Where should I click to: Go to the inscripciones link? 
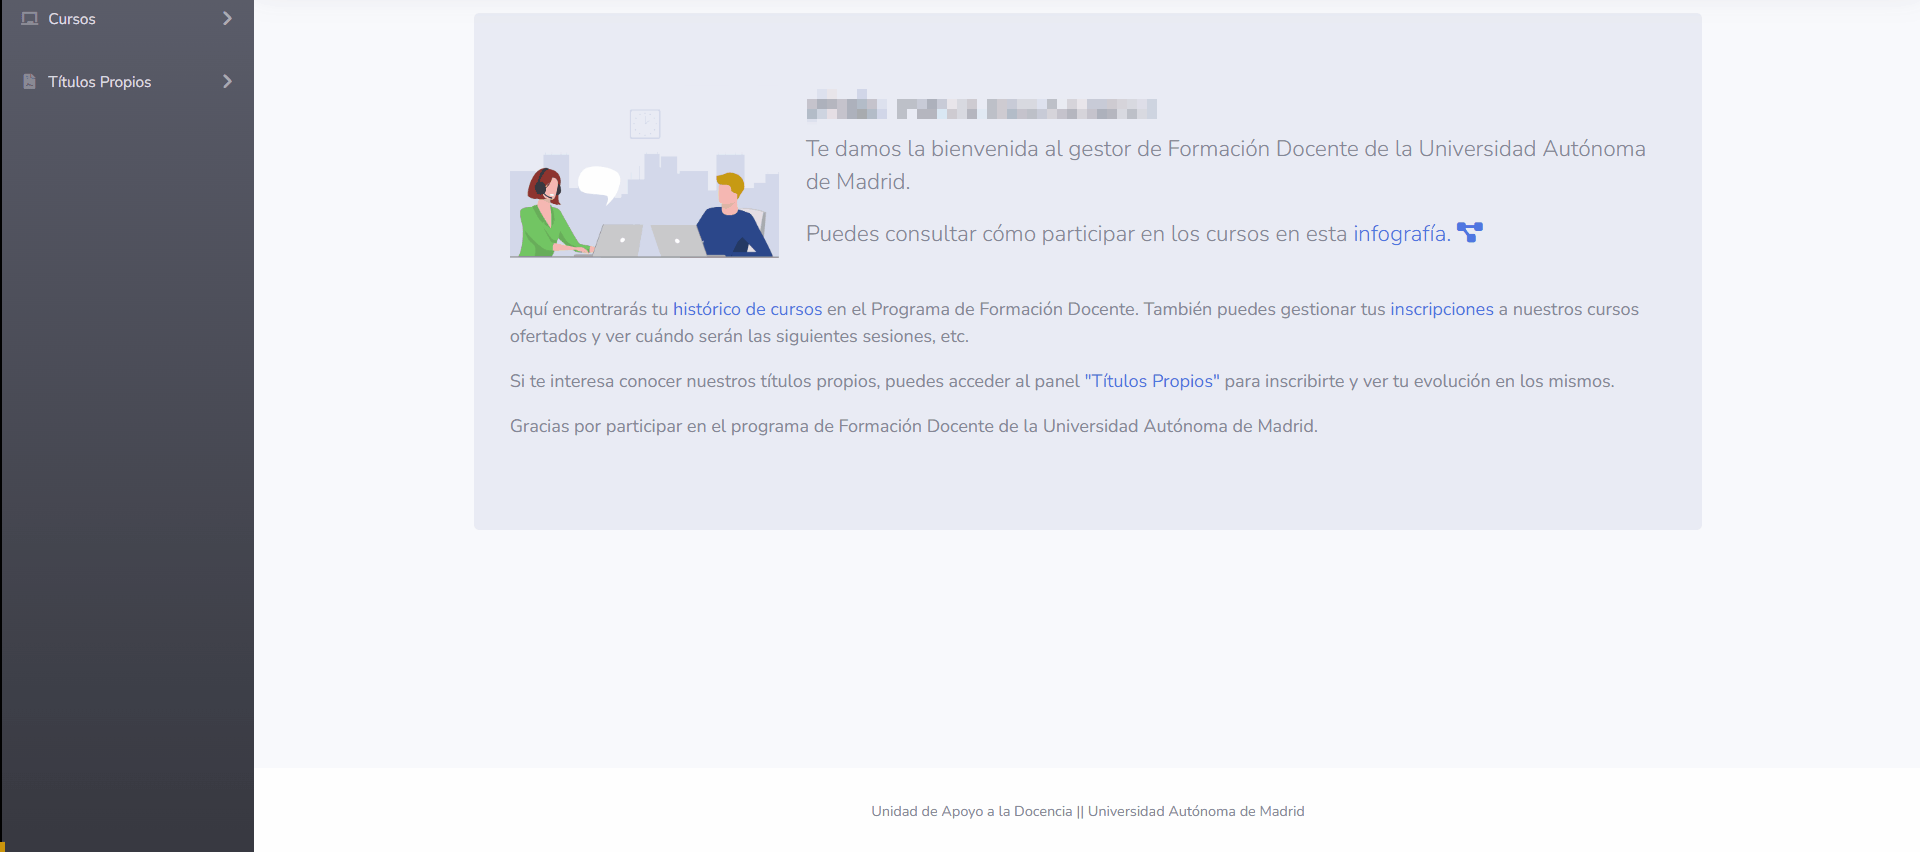[x=1441, y=310]
